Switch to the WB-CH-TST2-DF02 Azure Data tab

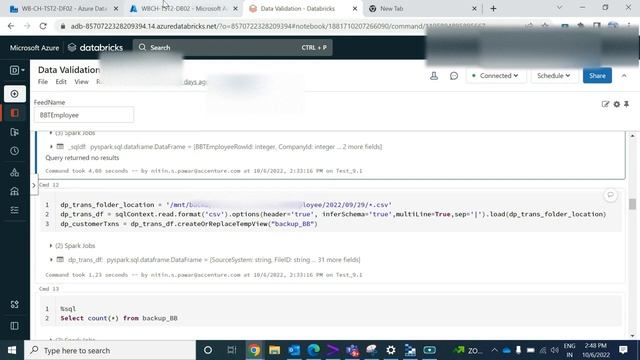(x=64, y=9)
